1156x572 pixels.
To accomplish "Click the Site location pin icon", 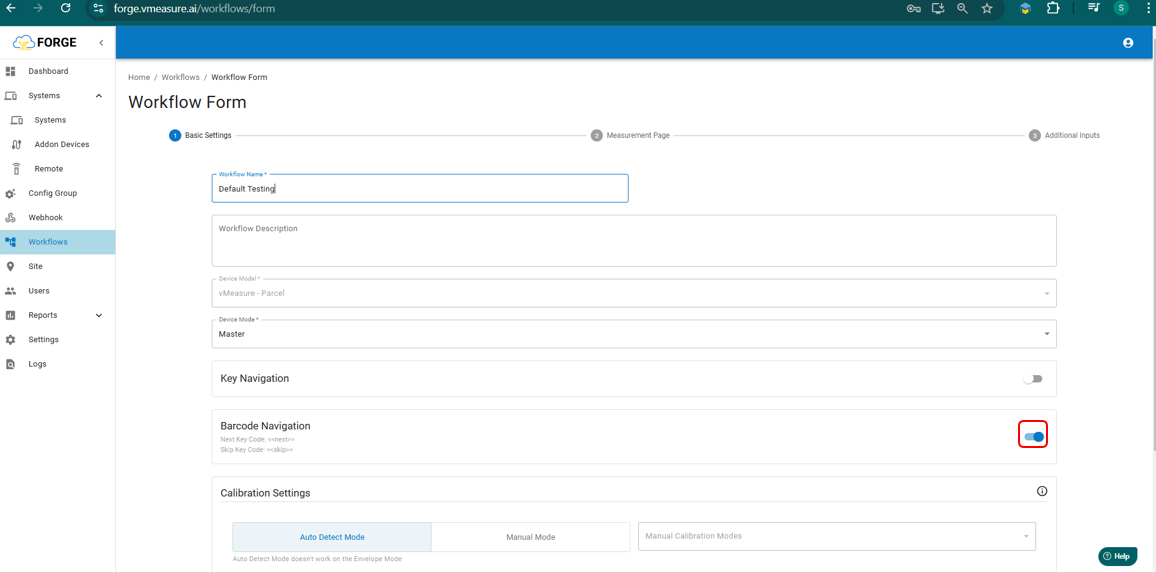I will 10,266.
